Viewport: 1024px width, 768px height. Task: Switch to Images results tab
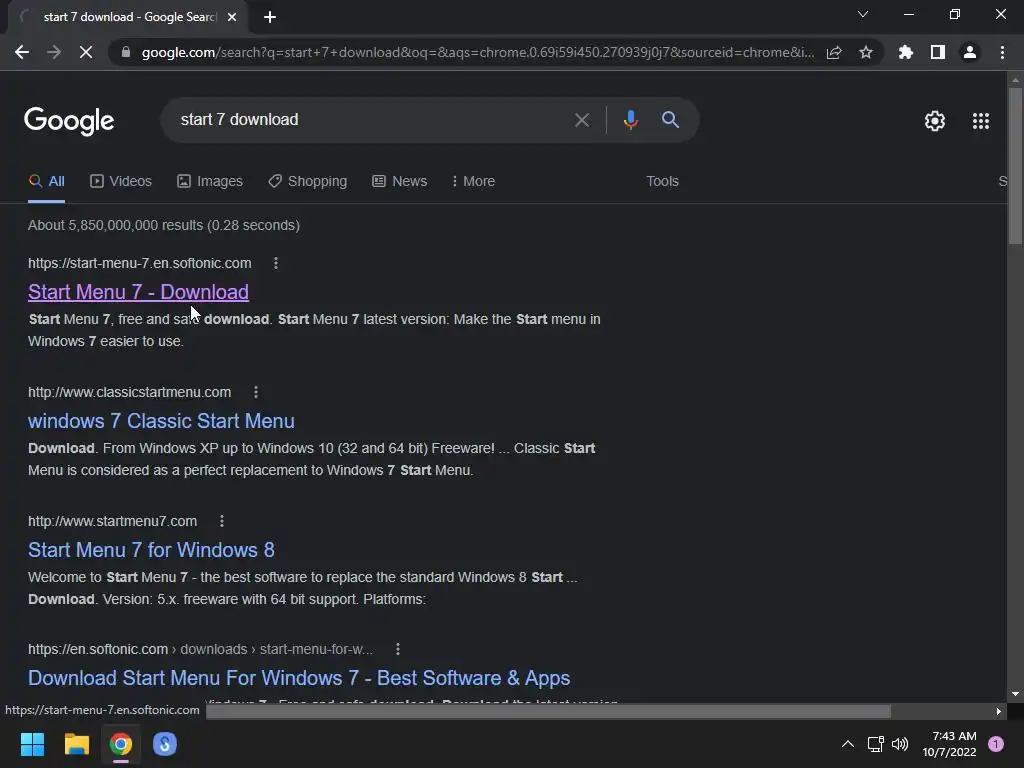click(210, 182)
